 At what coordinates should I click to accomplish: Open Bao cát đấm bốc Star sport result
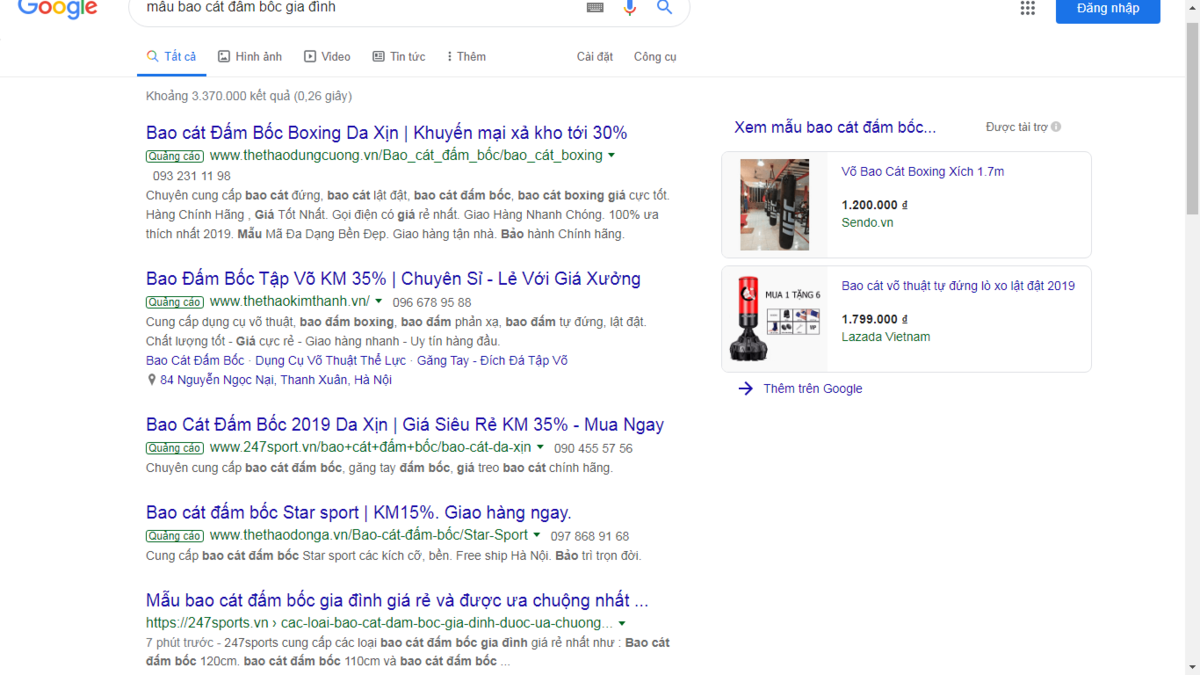358,513
